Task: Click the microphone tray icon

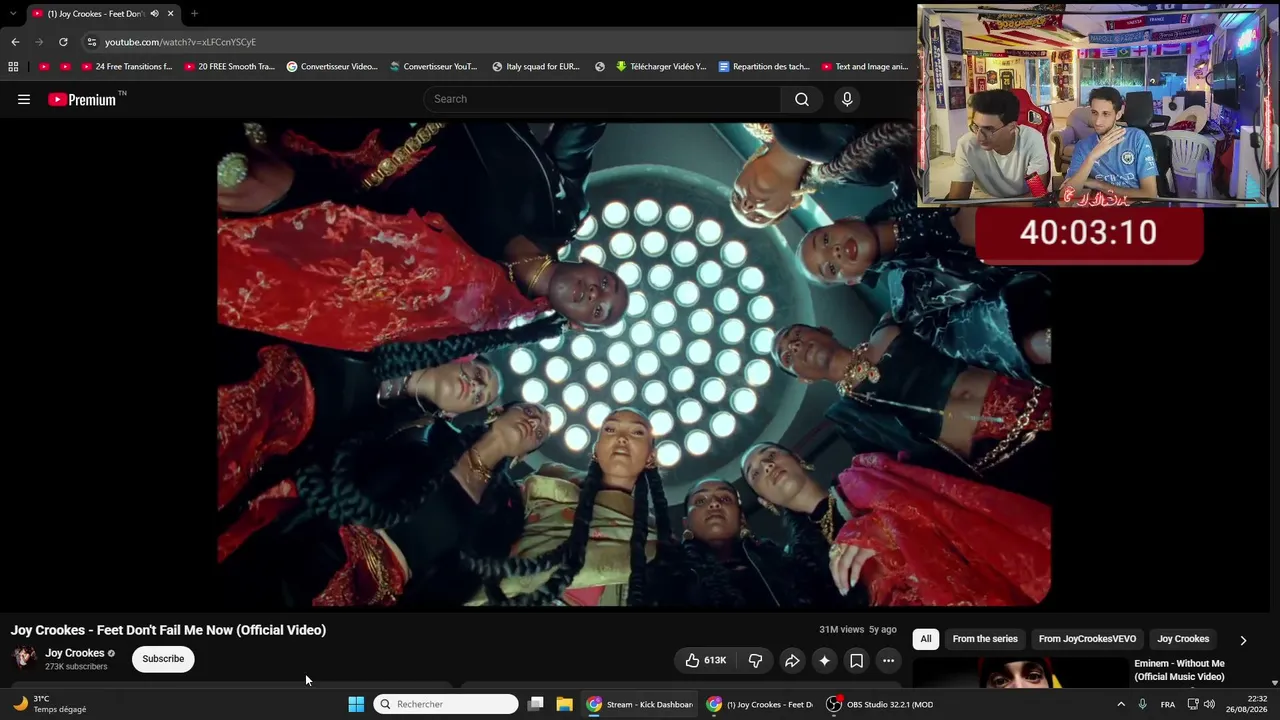Action: pos(1142,704)
